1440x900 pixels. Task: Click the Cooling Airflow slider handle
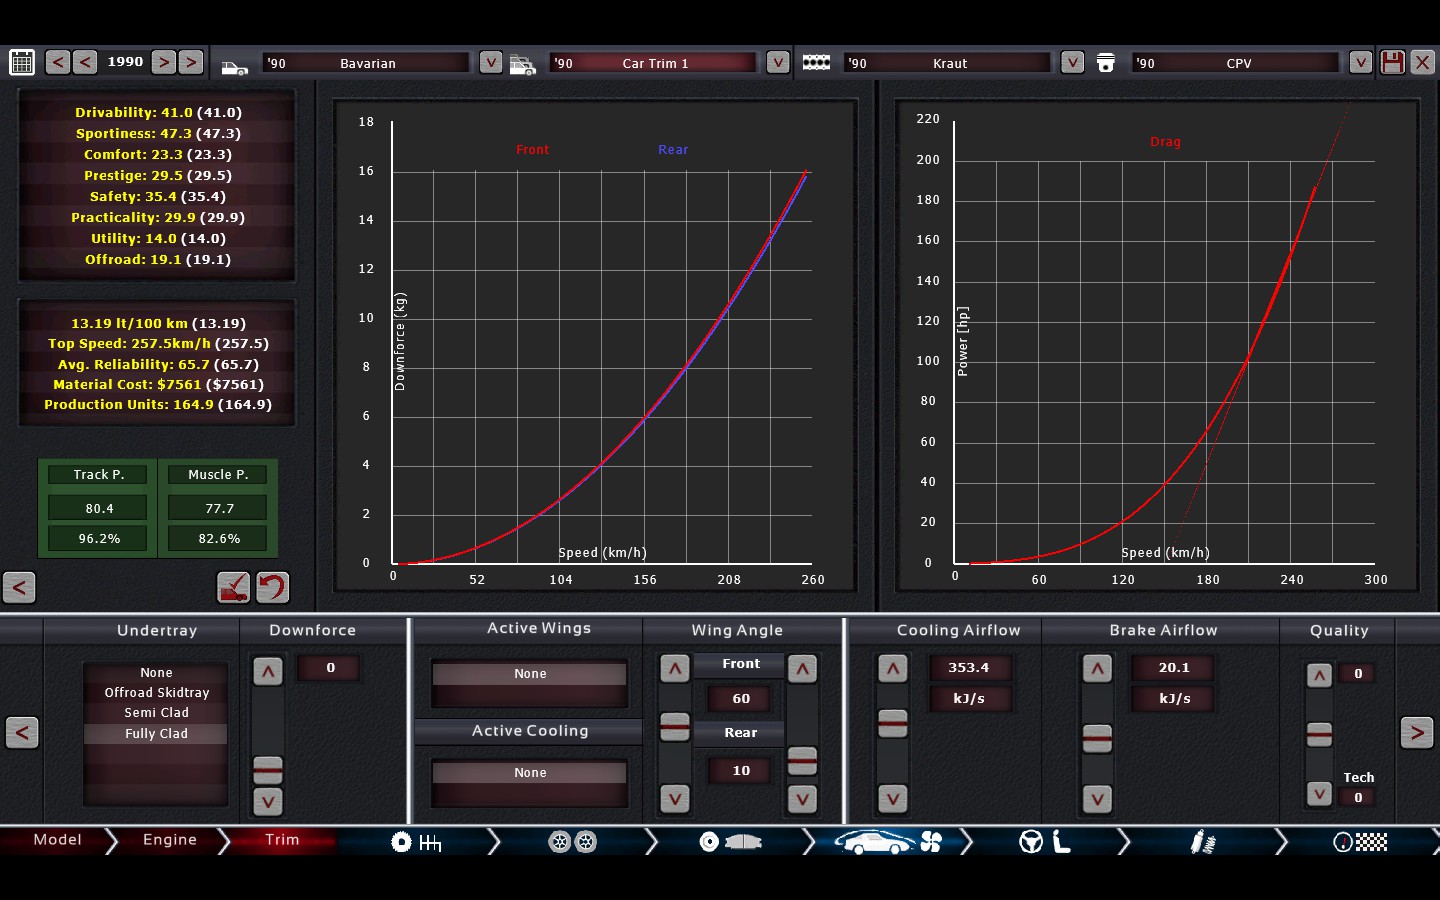(x=893, y=723)
